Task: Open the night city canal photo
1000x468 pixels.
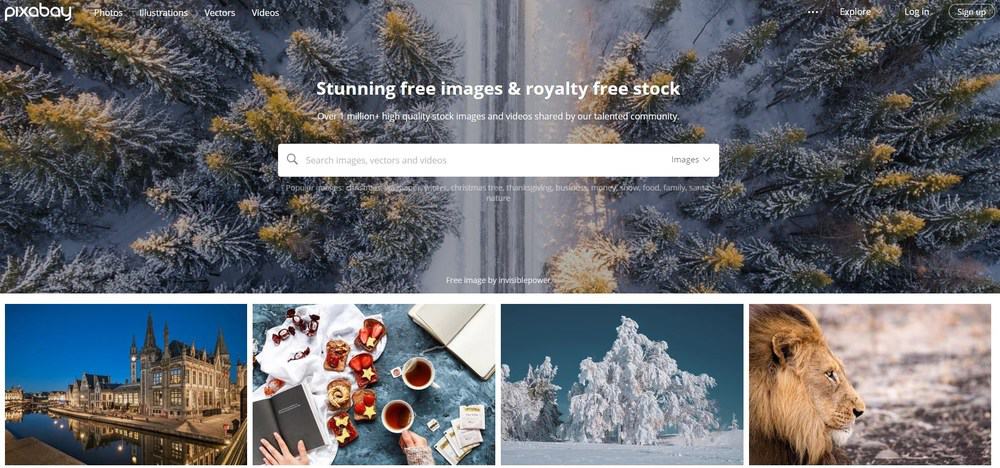Action: [x=126, y=384]
